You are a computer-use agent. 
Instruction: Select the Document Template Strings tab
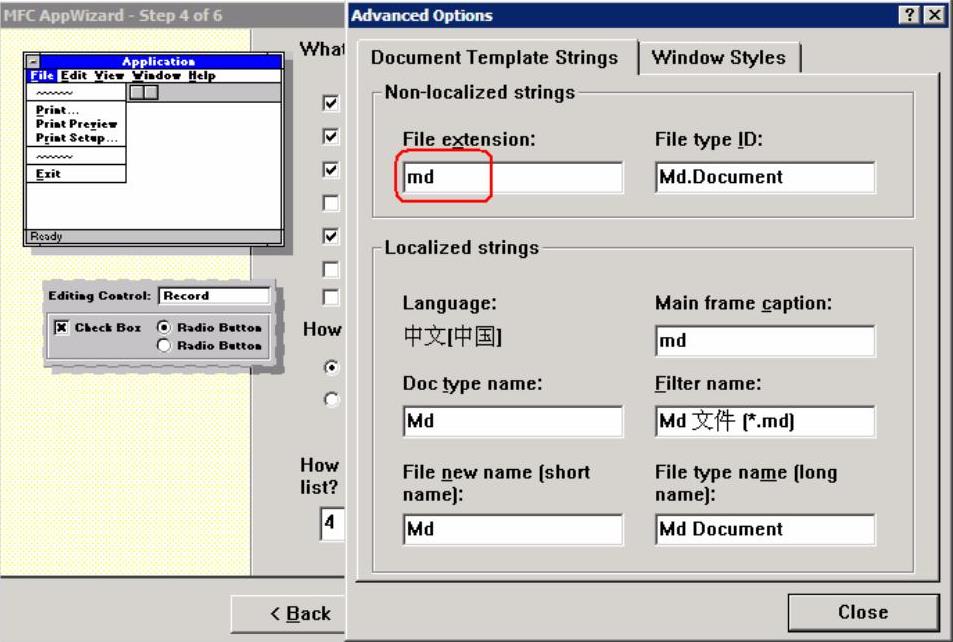[x=494, y=57]
